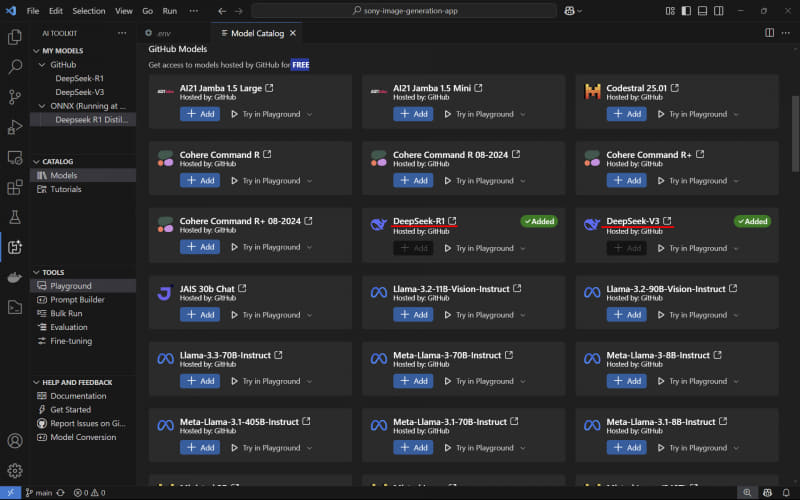
Task: Open the Remote Explorer view
Action: [15, 157]
